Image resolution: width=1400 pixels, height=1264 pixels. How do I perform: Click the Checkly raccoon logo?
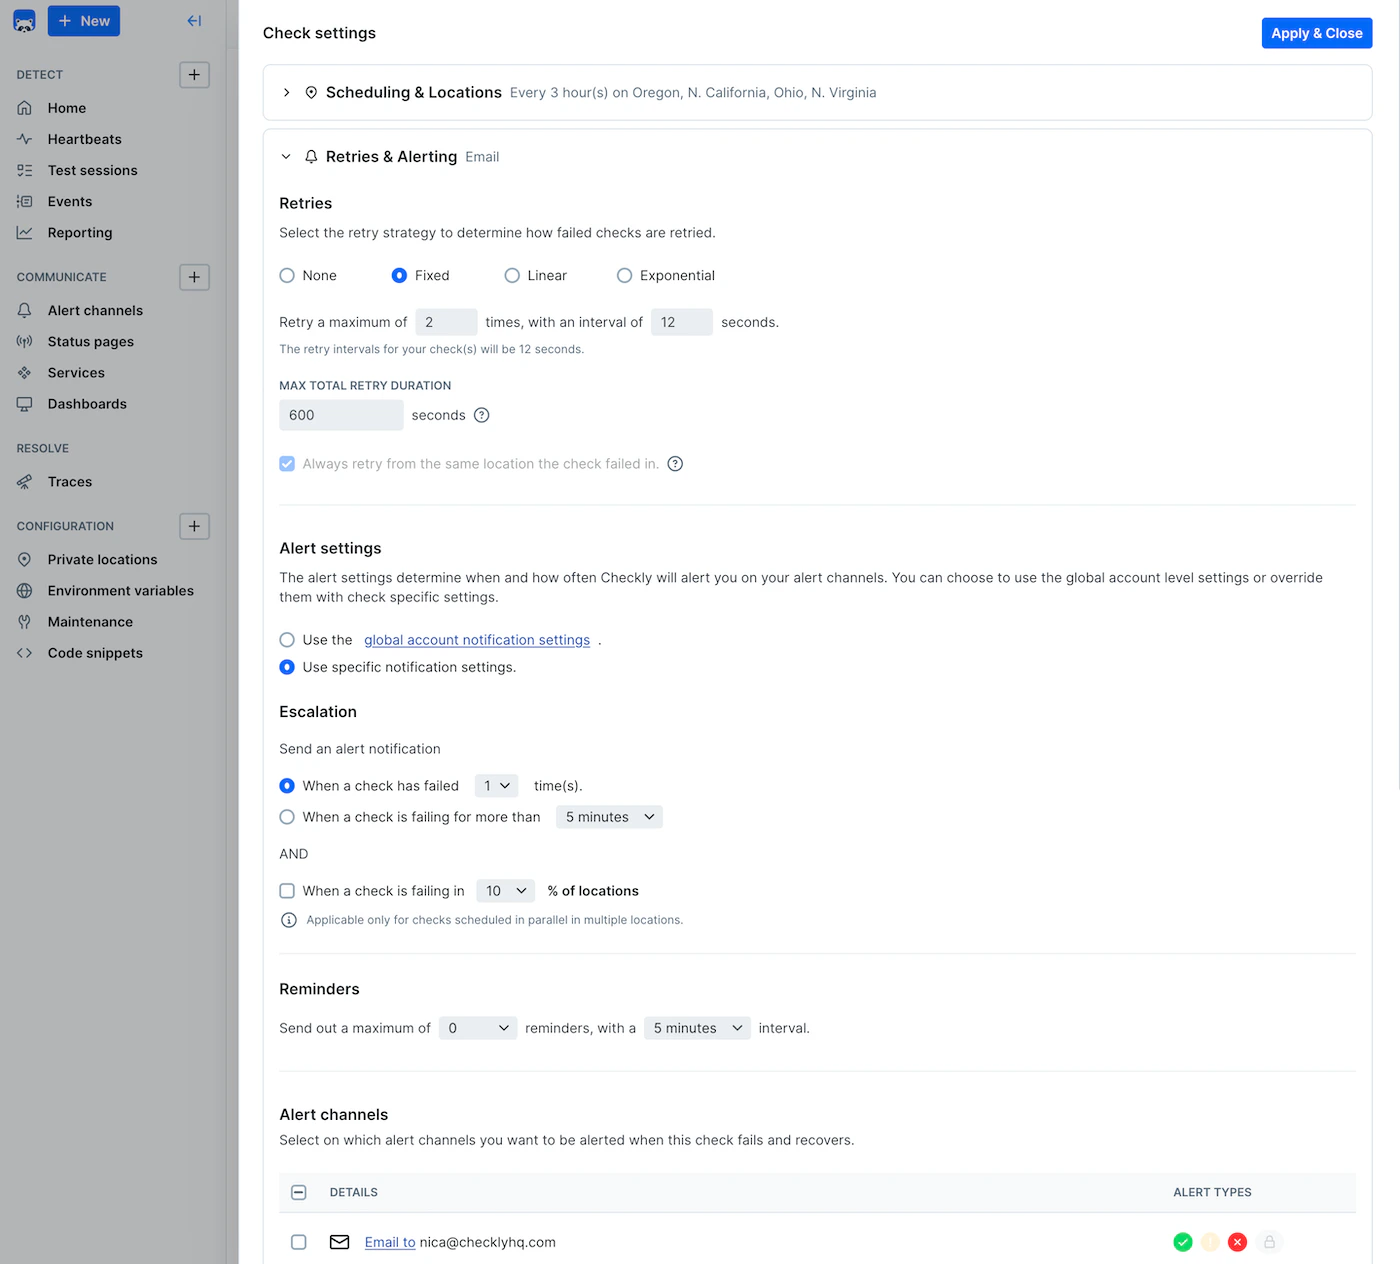coord(24,20)
